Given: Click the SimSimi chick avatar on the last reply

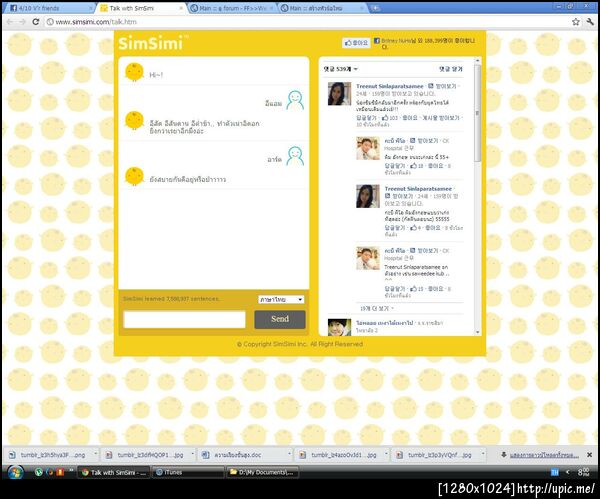Looking at the screenshot, I should [134, 176].
